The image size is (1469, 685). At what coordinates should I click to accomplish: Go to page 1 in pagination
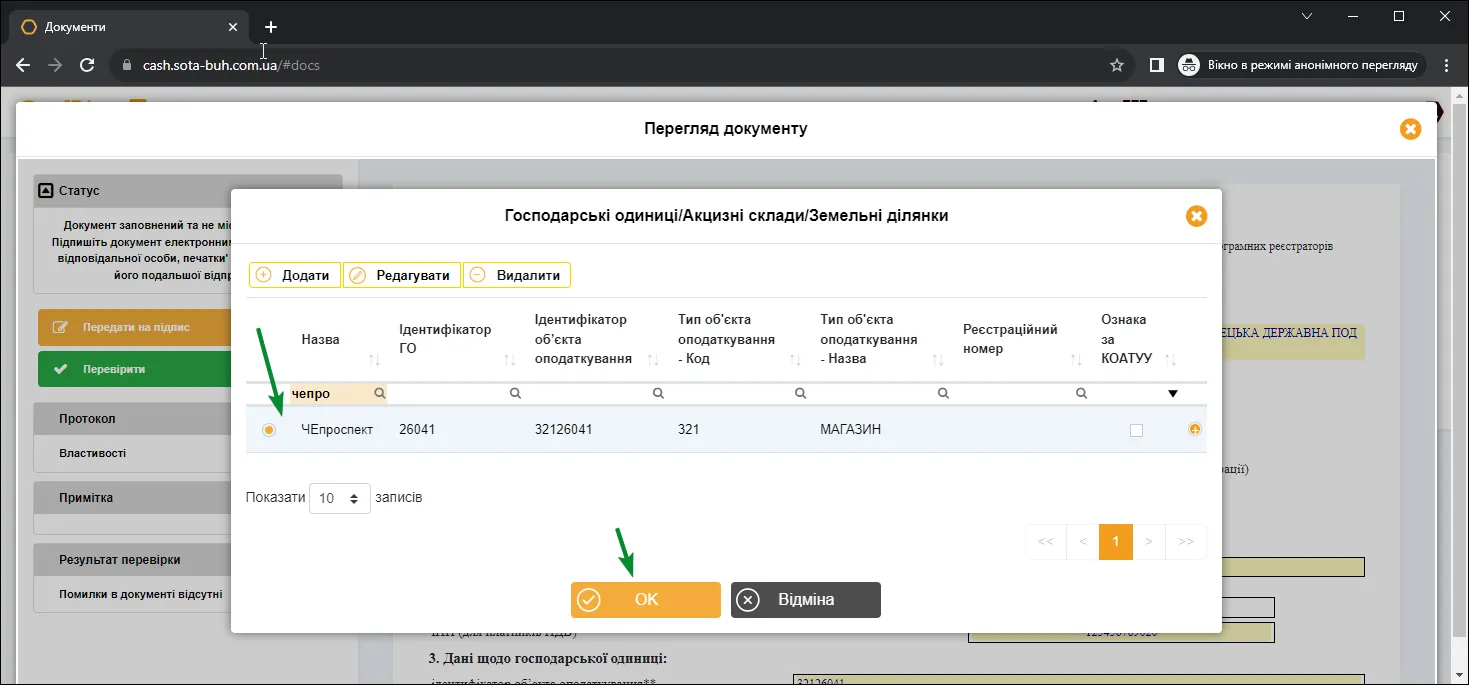pyautogui.click(x=1116, y=541)
